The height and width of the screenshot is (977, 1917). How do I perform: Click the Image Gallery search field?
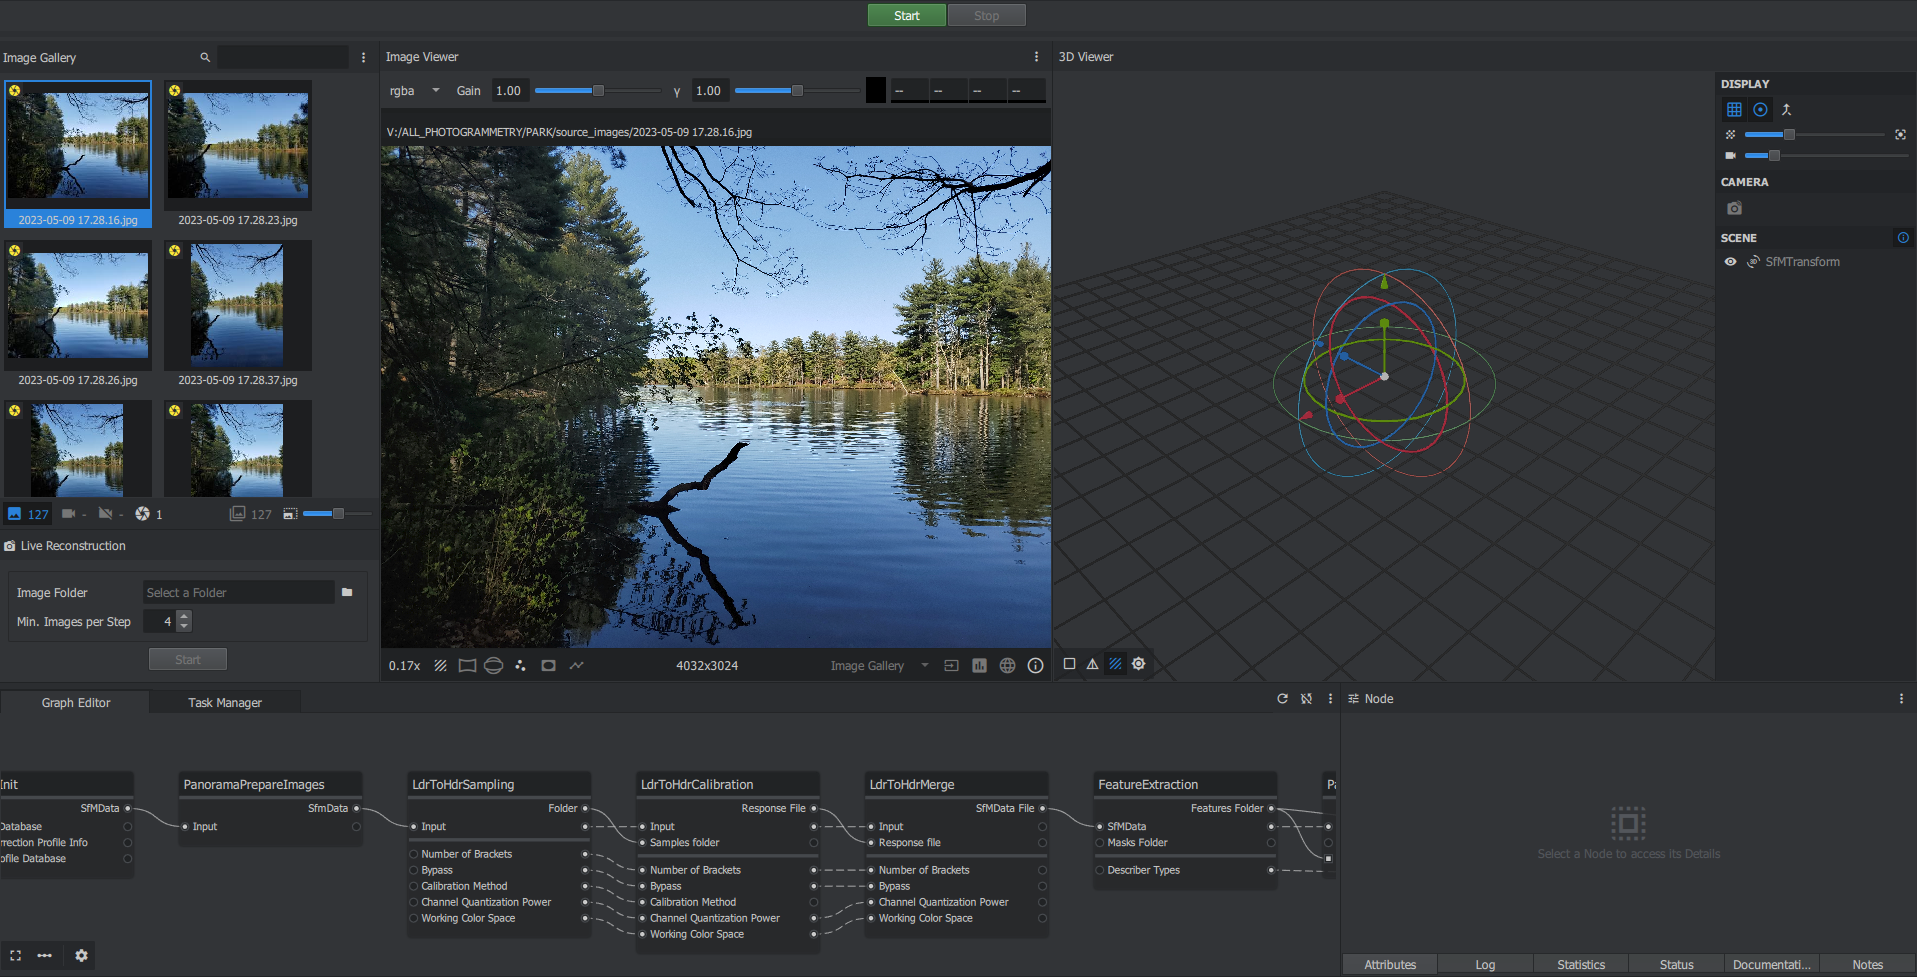click(x=283, y=58)
